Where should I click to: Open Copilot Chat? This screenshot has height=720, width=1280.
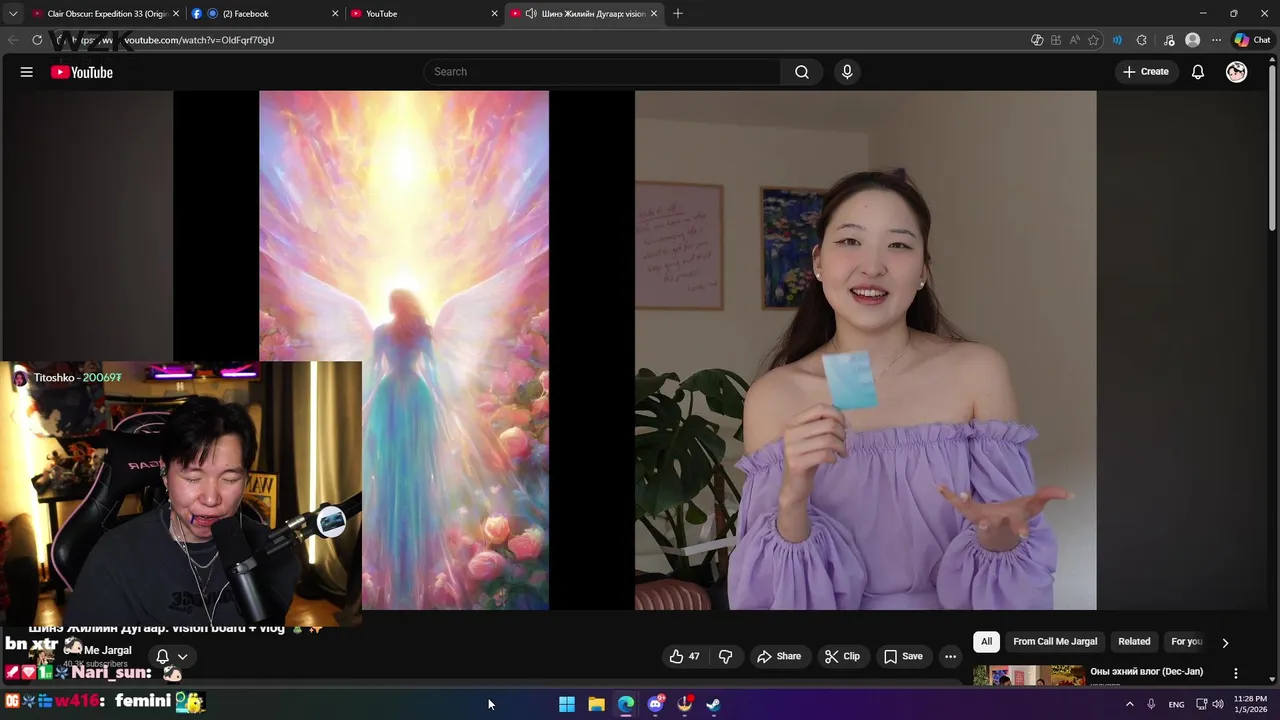coord(1252,40)
